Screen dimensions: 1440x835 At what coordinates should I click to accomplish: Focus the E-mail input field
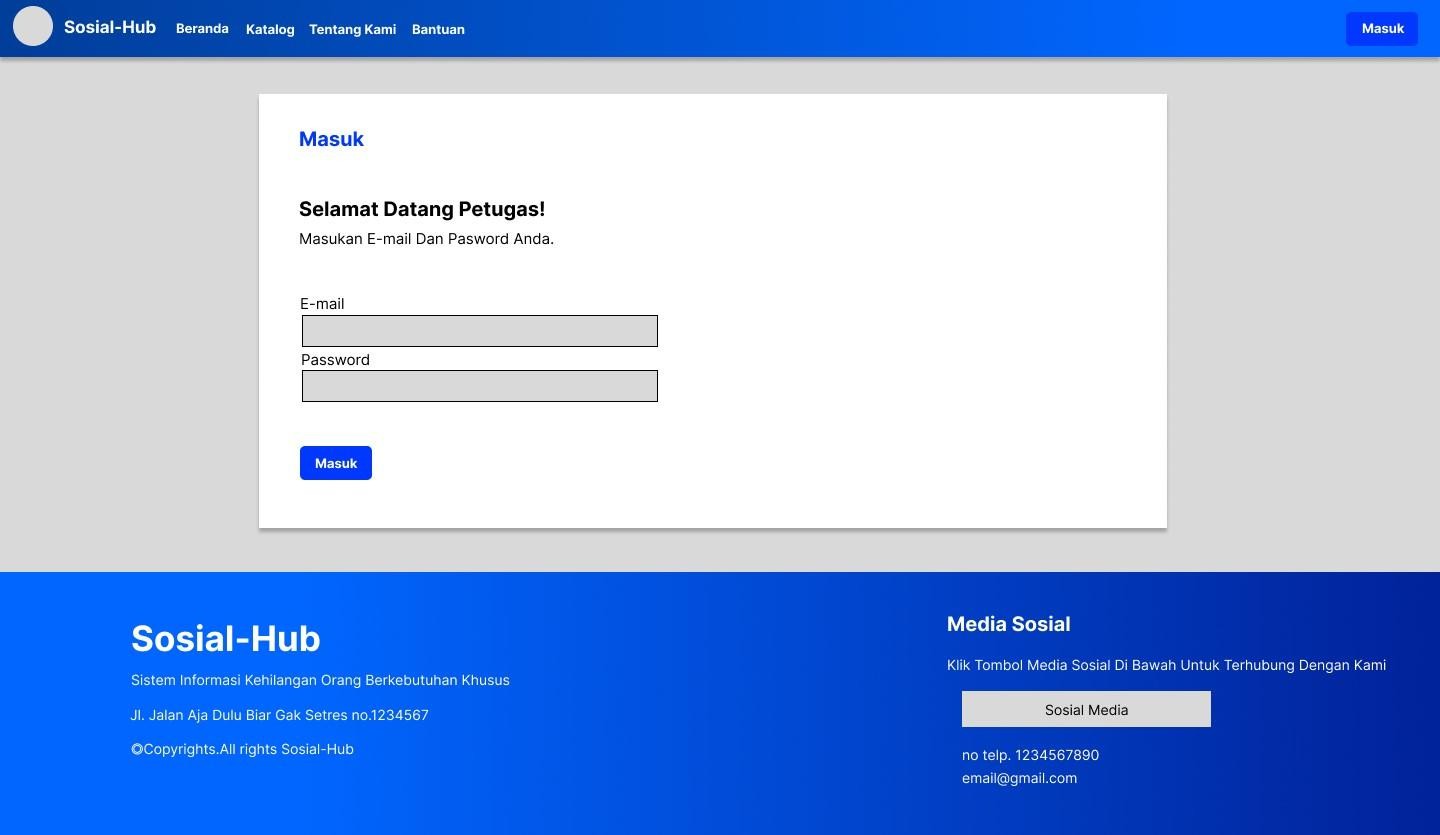coord(480,331)
